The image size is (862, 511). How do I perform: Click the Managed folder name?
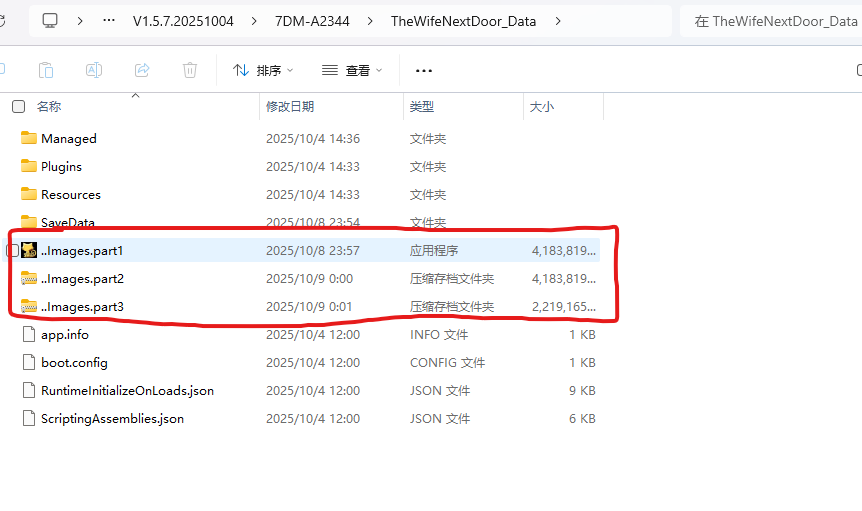(69, 138)
